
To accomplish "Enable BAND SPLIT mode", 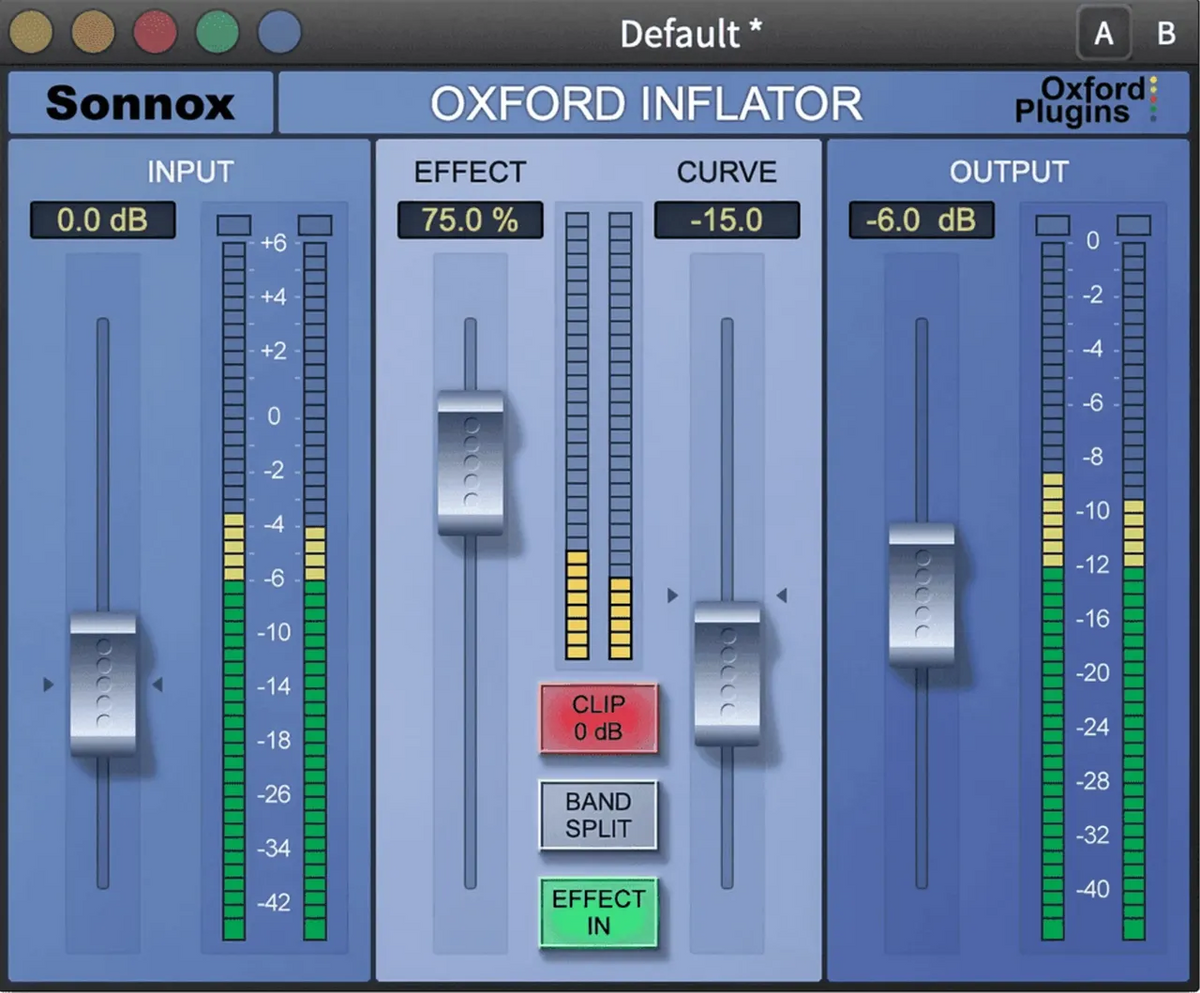I will [598, 814].
